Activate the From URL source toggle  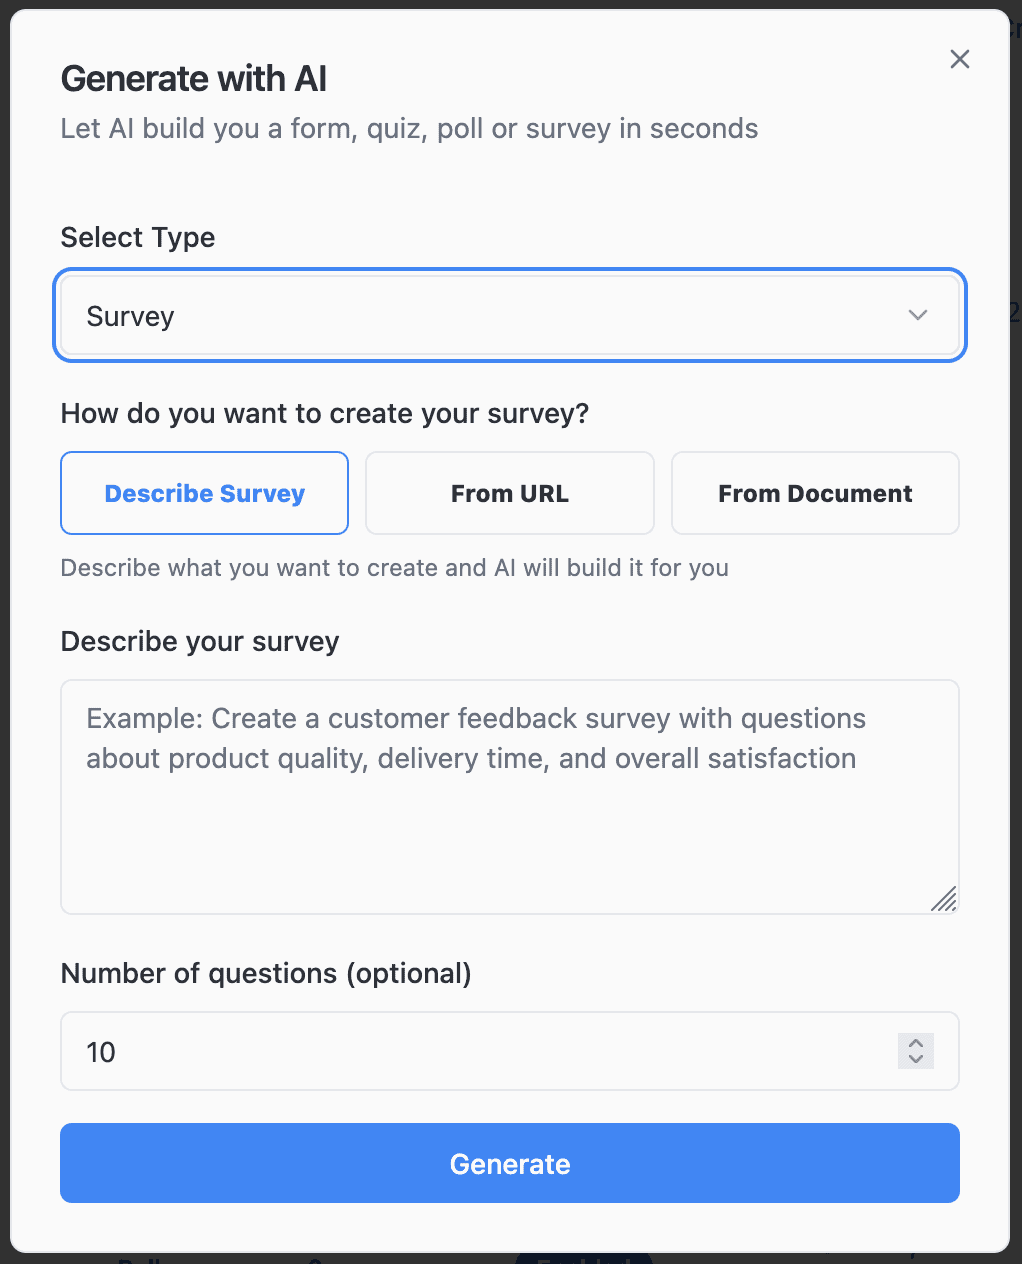click(x=509, y=493)
